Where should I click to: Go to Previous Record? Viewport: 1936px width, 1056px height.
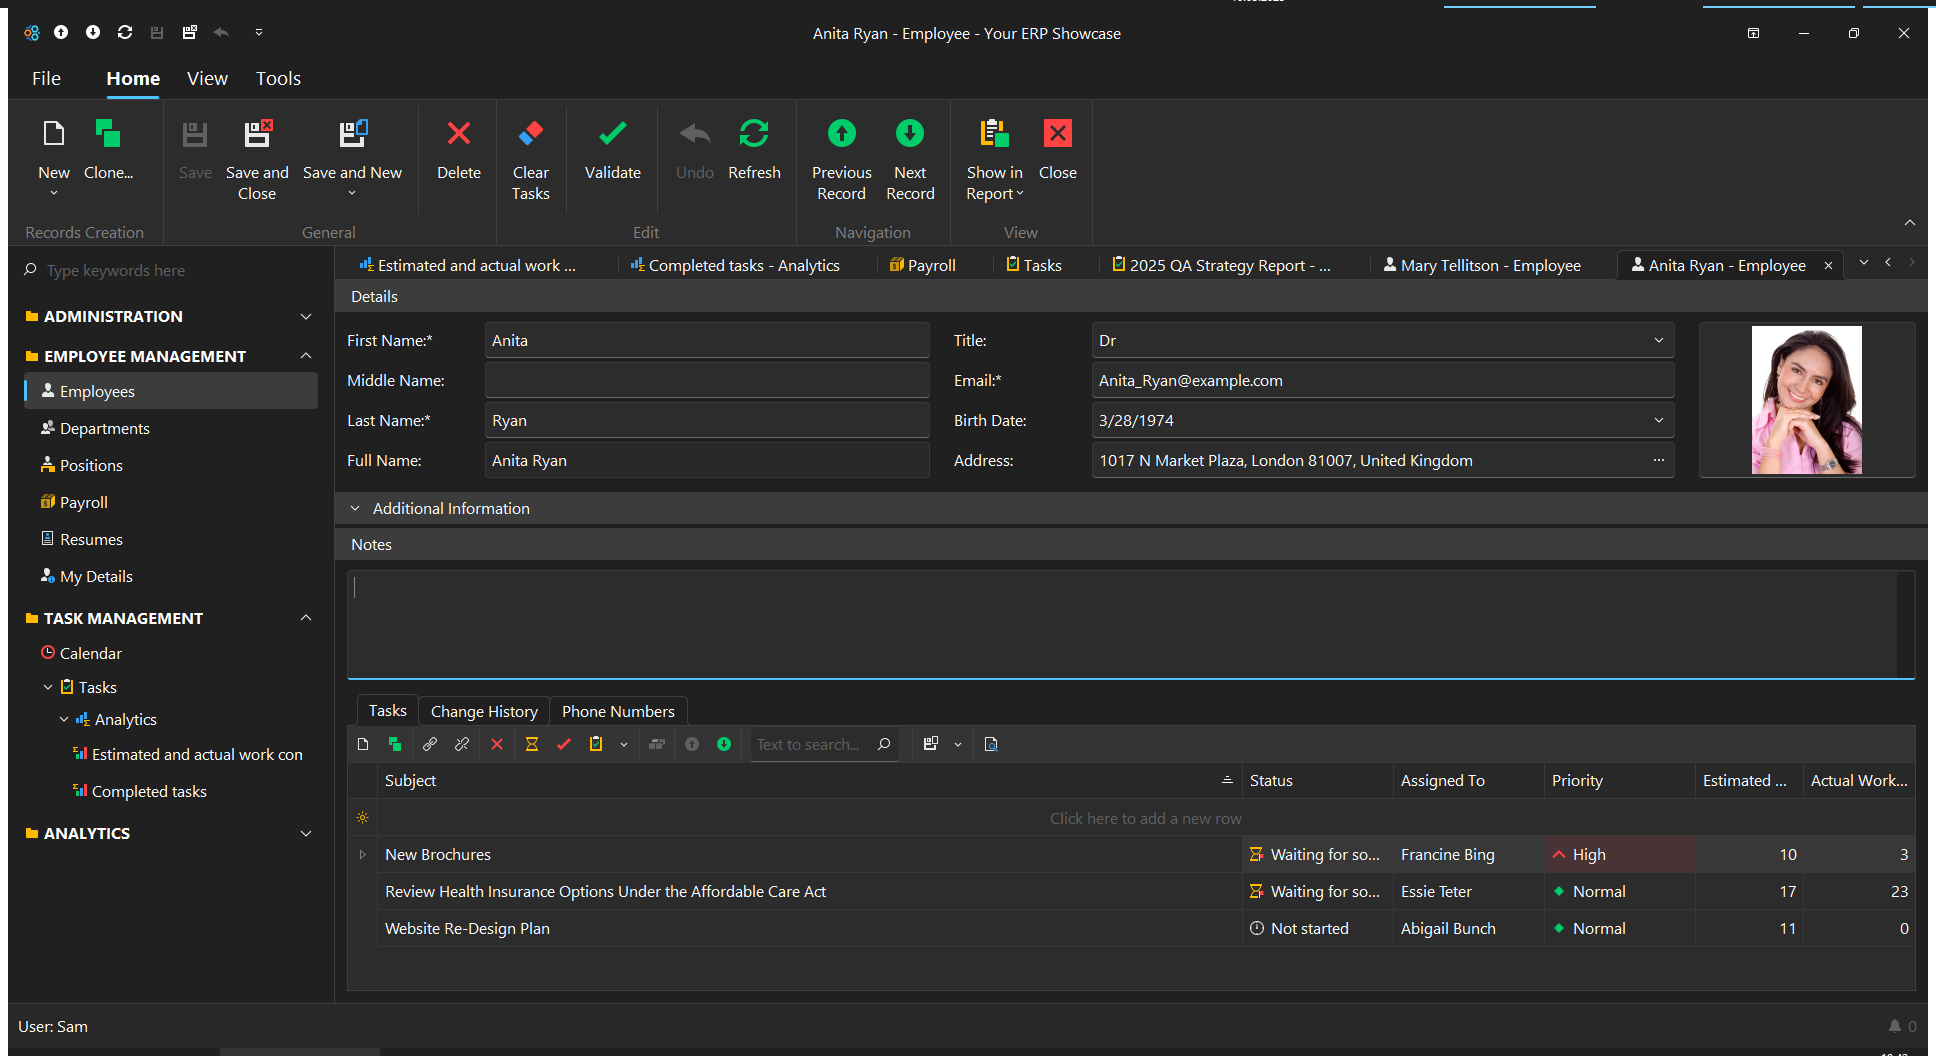tap(841, 134)
